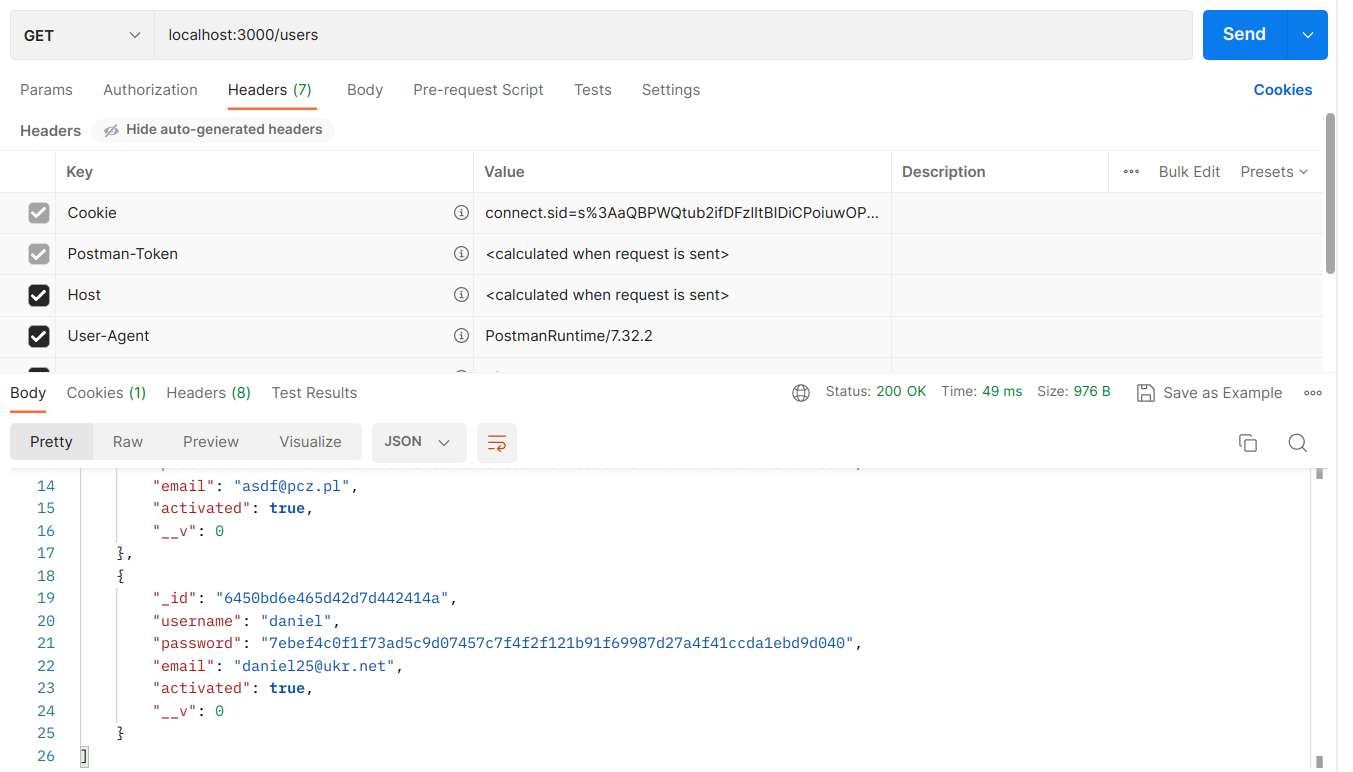Viewport: 1353px width, 772px height.
Task: Open the three-dots menu beside Save as Example
Action: [1312, 393]
